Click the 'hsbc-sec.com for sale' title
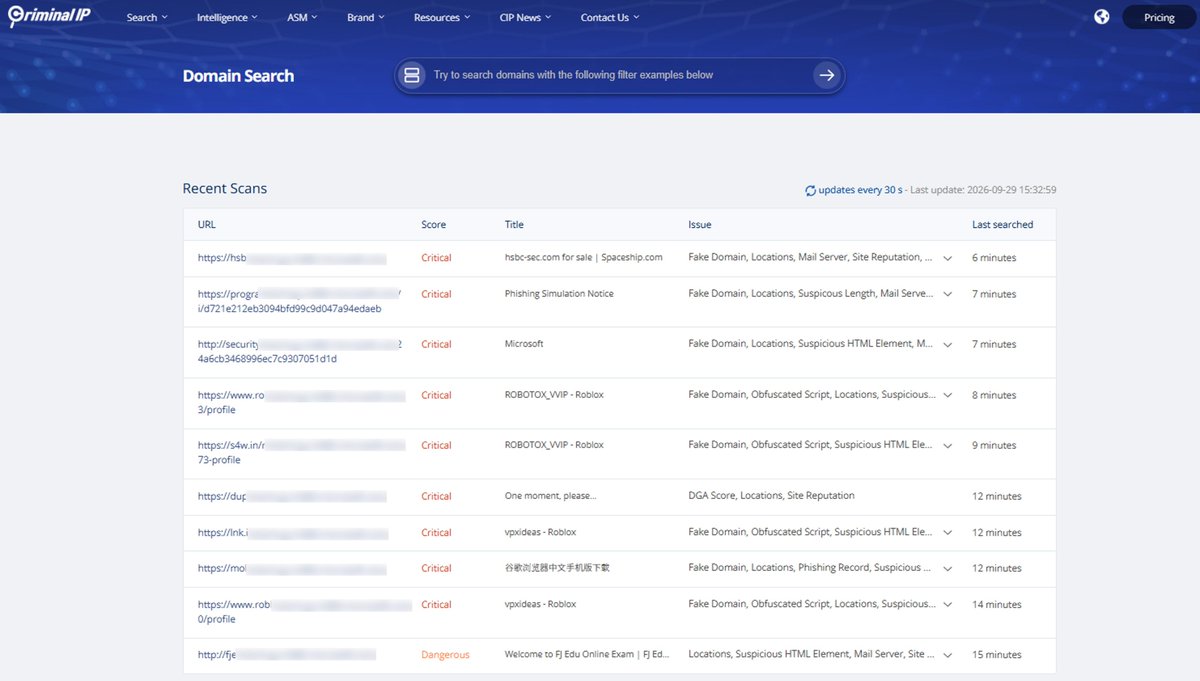This screenshot has width=1200, height=681. tap(584, 258)
